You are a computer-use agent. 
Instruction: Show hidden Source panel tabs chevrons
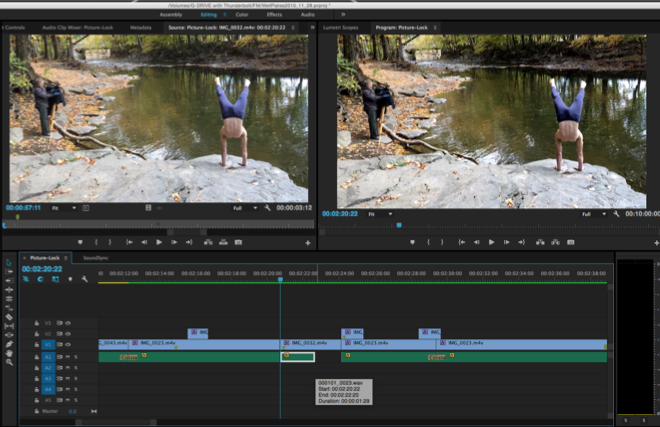312,27
